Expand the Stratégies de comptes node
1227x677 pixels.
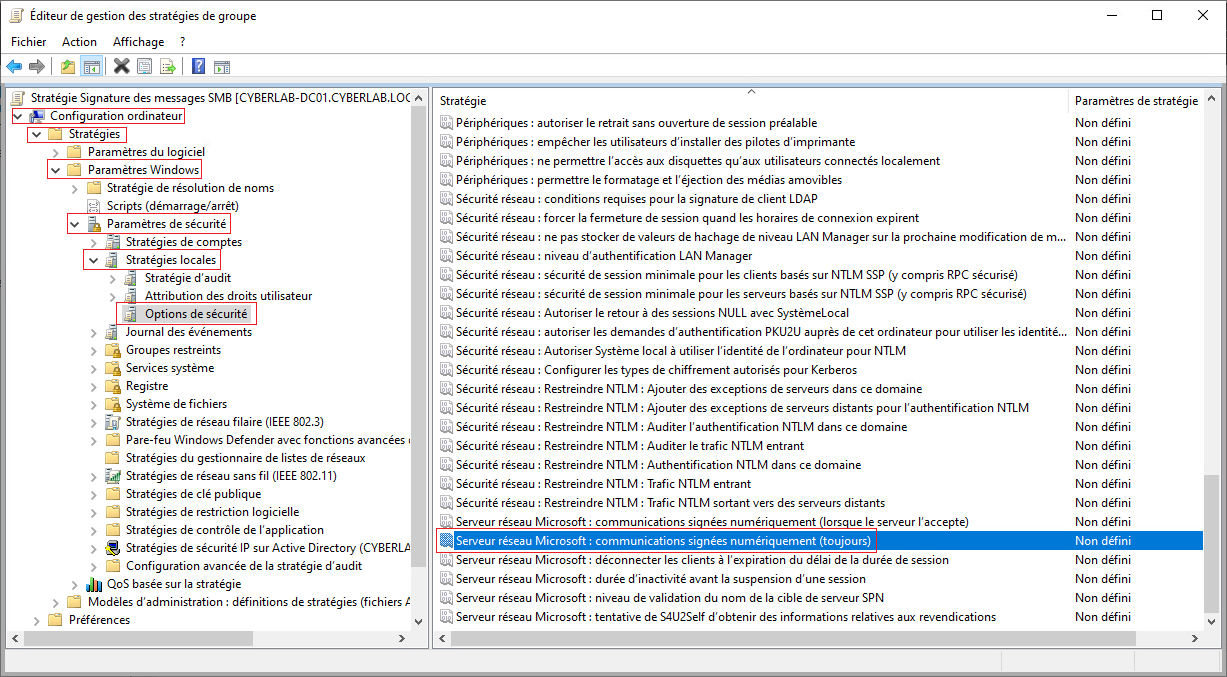[x=94, y=242]
